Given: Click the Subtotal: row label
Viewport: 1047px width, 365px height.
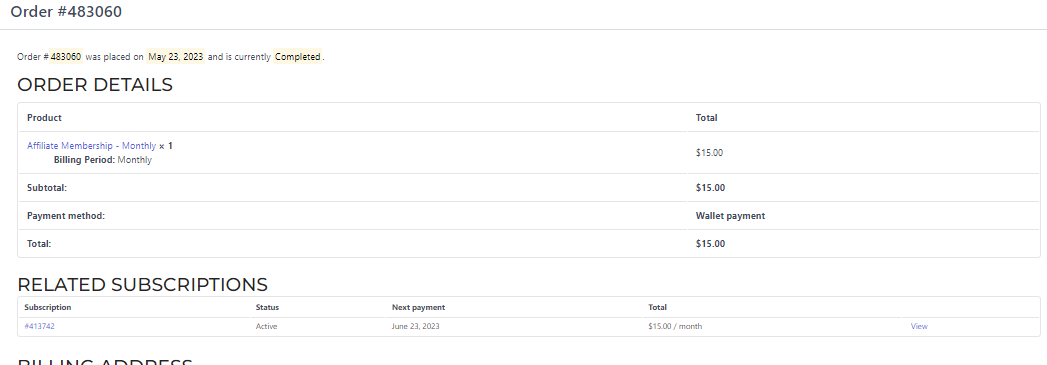Looking at the screenshot, I should [x=47, y=188].
